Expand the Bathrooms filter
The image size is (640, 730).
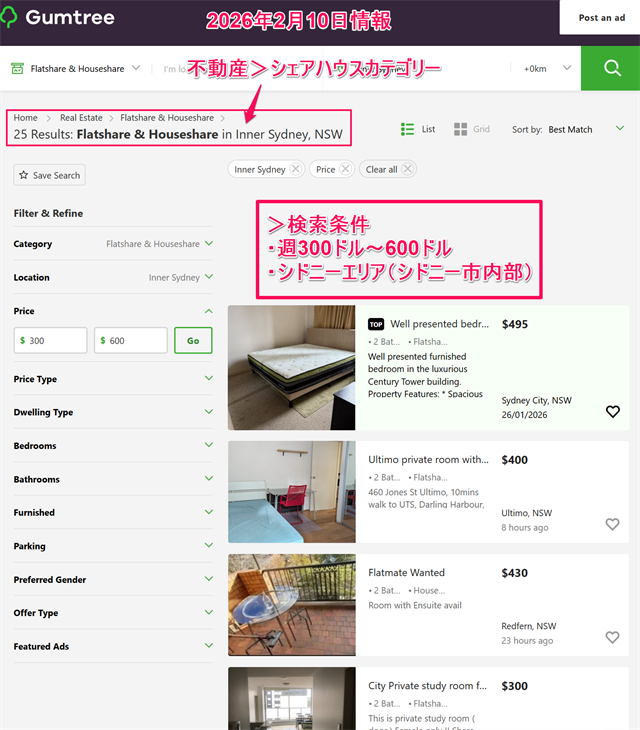pos(209,478)
